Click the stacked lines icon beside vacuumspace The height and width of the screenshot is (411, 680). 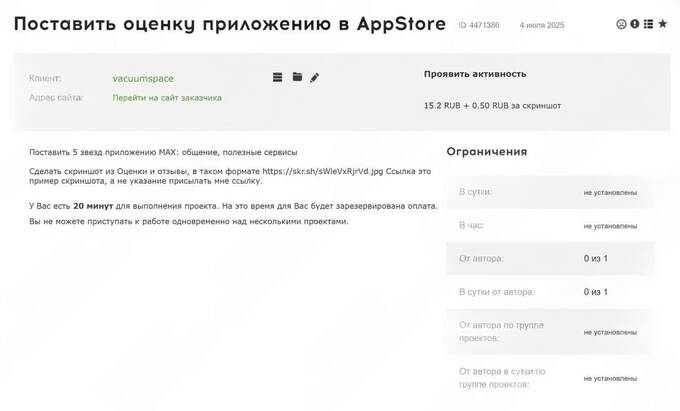point(278,77)
